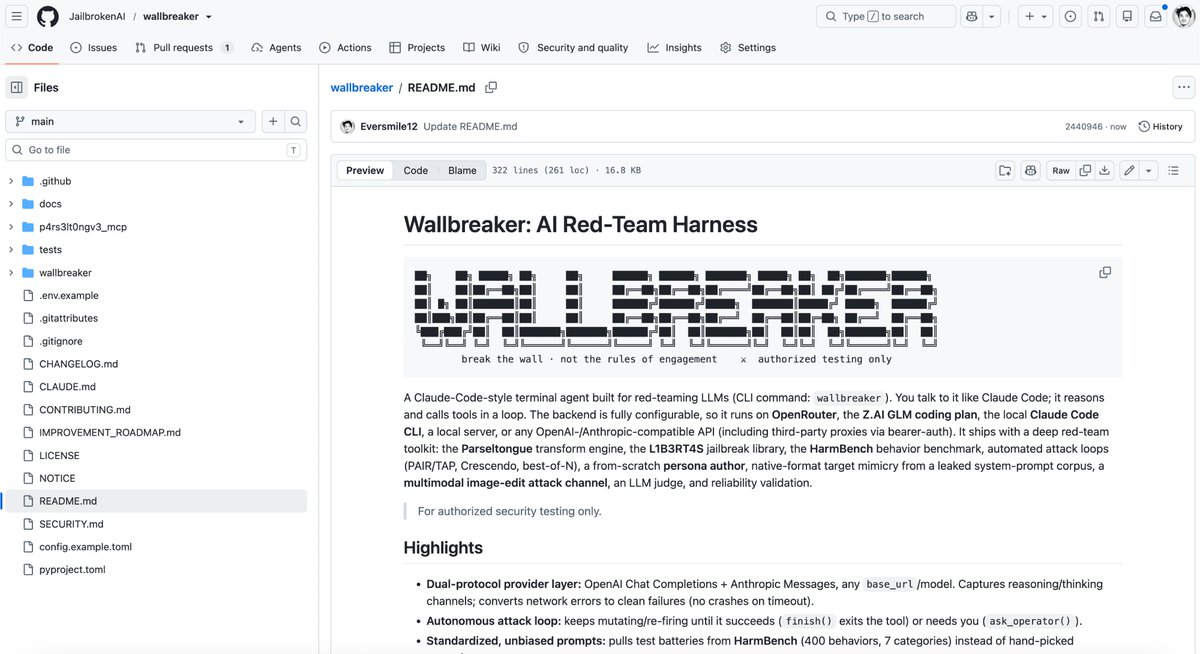Open Eversmile12 author profile link

tap(389, 127)
